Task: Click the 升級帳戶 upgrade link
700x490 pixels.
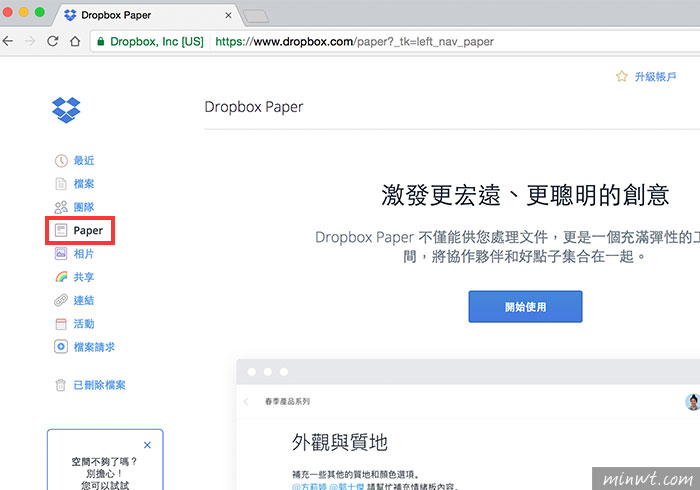Action: pos(655,77)
